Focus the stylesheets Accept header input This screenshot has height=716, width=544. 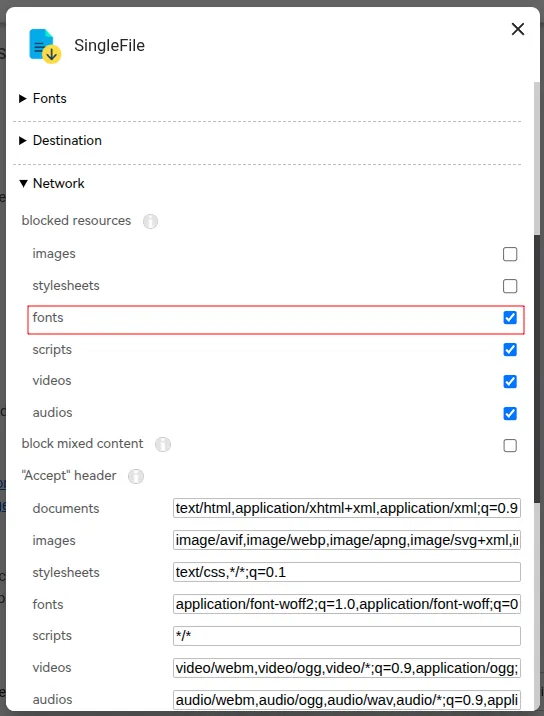point(347,572)
